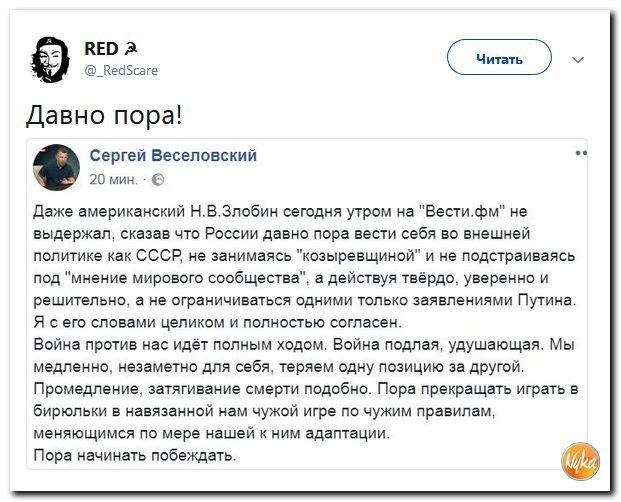Click the hammer and sickle emoji beside RED
Screen dimensions: 621x502
pos(131,49)
